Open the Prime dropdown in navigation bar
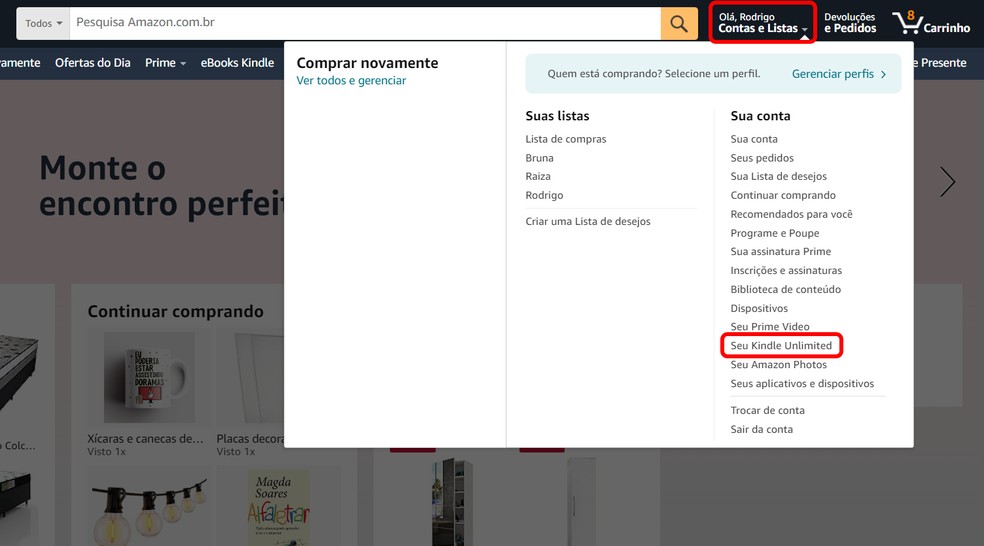Image resolution: width=984 pixels, height=546 pixels. [165, 63]
